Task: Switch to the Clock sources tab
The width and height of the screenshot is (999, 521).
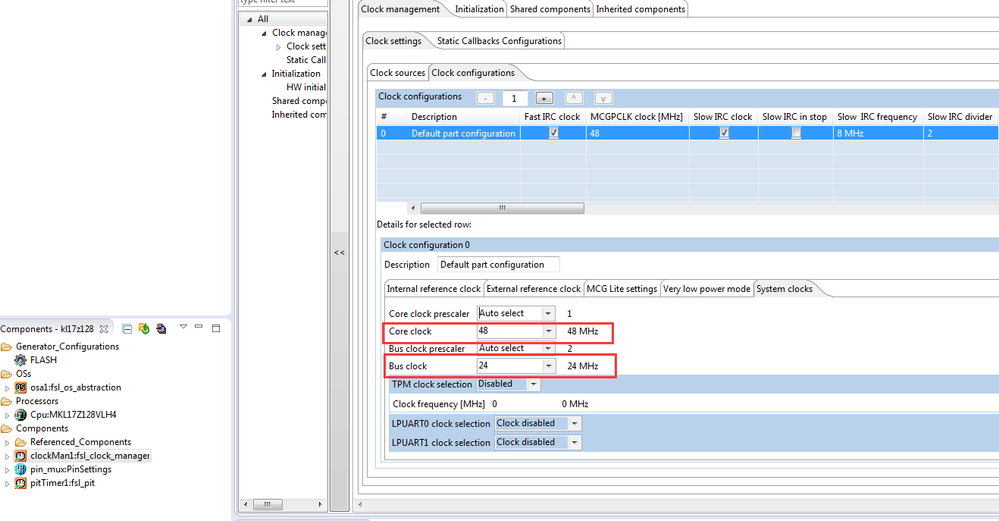Action: (x=398, y=73)
